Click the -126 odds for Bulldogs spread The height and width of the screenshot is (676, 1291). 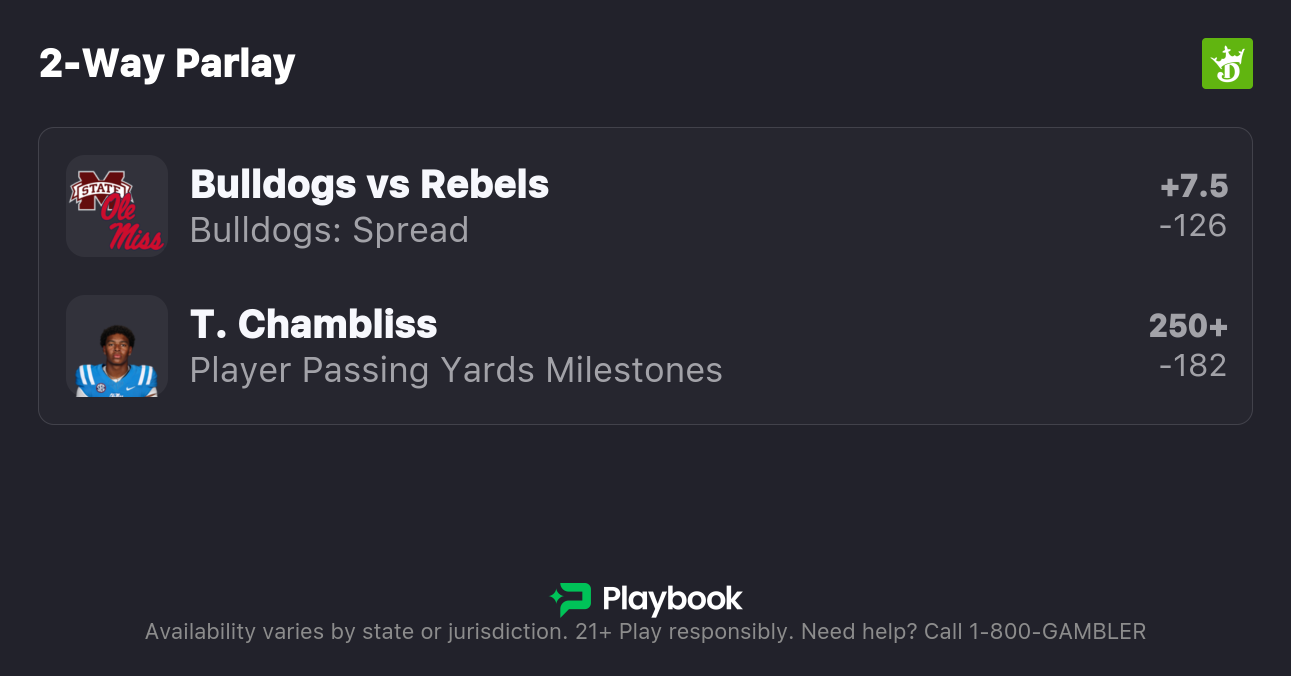[x=1193, y=226]
